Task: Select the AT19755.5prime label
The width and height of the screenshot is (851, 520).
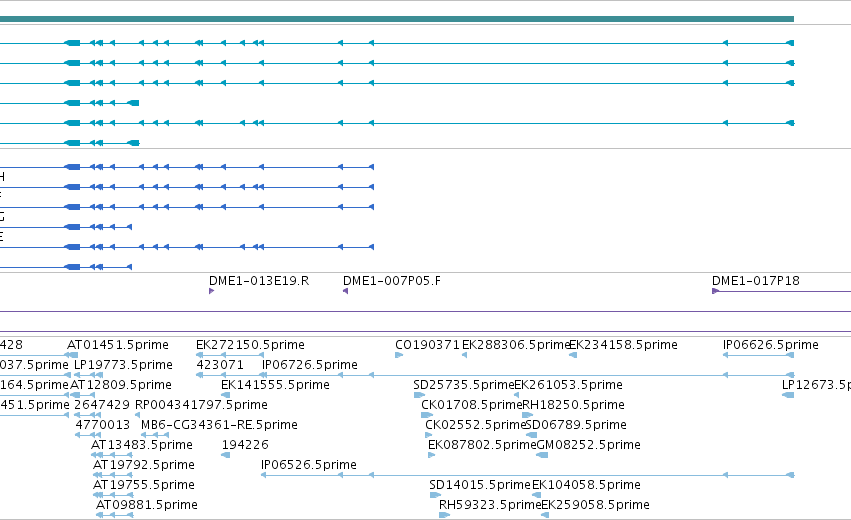Action: [144, 485]
